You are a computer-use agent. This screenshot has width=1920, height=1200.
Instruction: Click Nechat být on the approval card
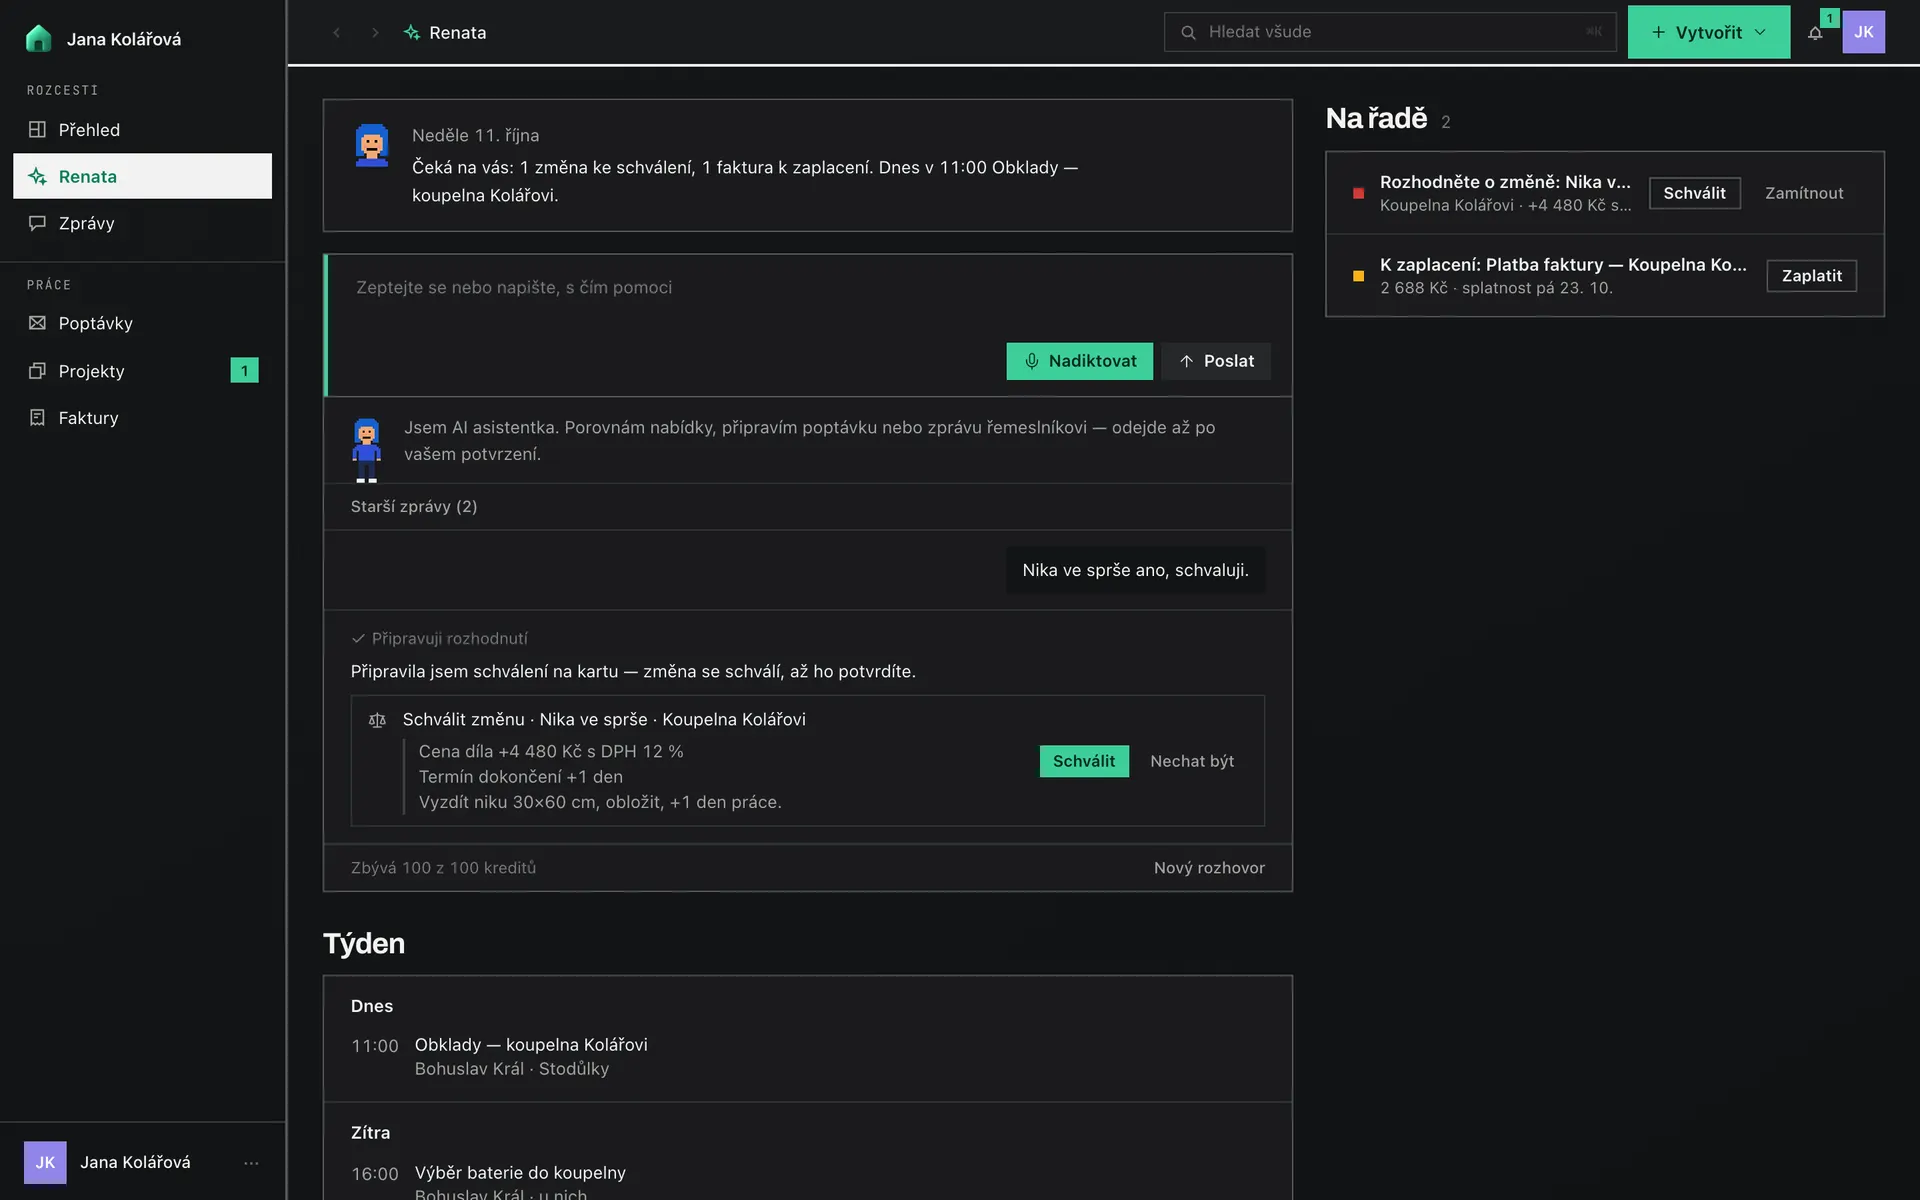1192,761
